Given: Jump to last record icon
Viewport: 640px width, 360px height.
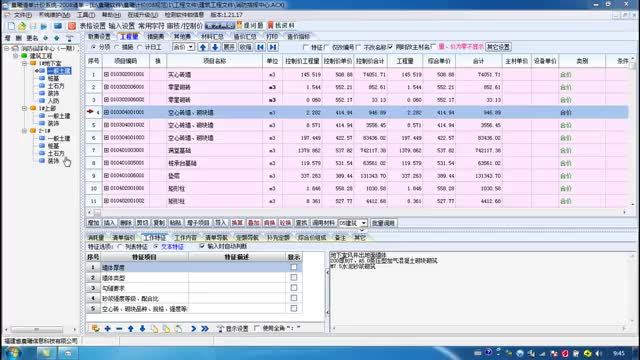Looking at the screenshot, I should 273,47.
